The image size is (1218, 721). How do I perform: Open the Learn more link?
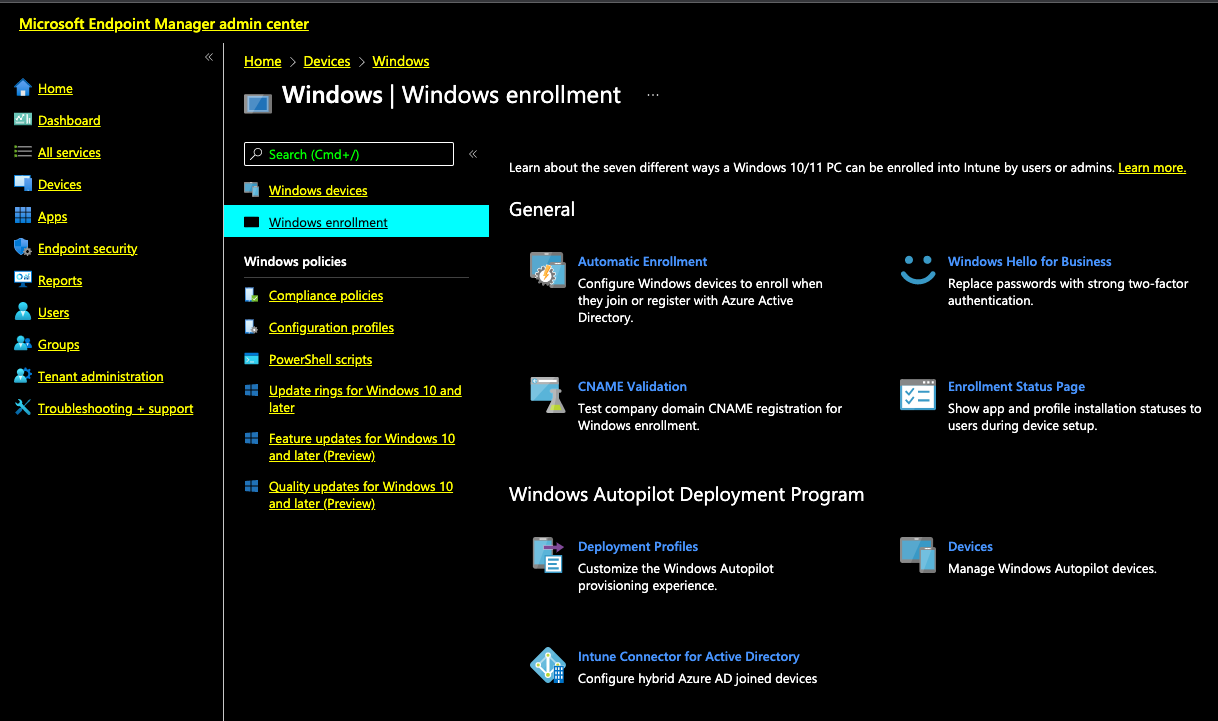point(1152,167)
